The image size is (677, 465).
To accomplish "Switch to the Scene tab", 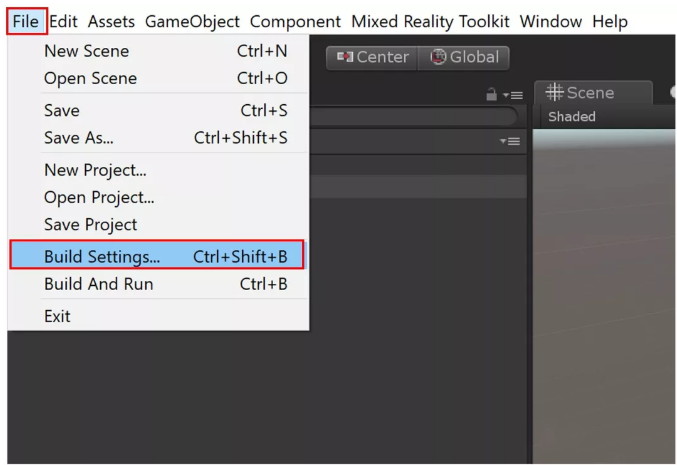I will tap(581, 93).
